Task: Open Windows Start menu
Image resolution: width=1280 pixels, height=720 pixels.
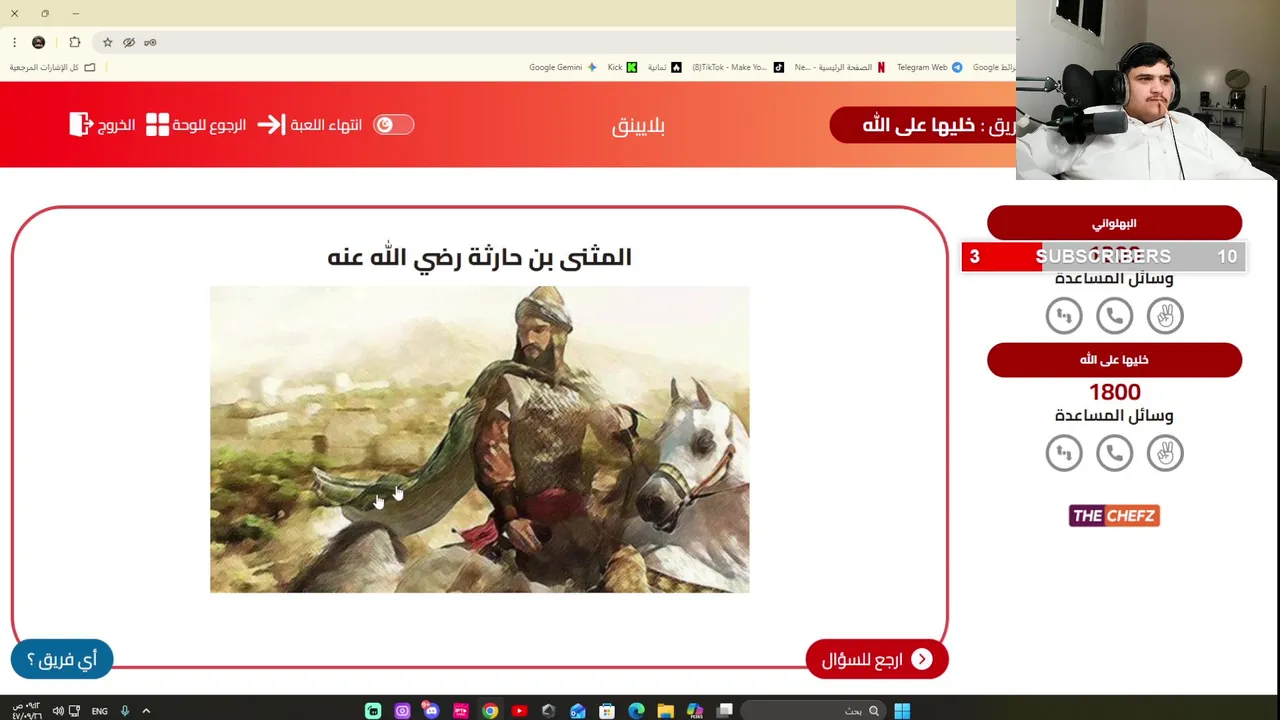Action: [x=902, y=711]
